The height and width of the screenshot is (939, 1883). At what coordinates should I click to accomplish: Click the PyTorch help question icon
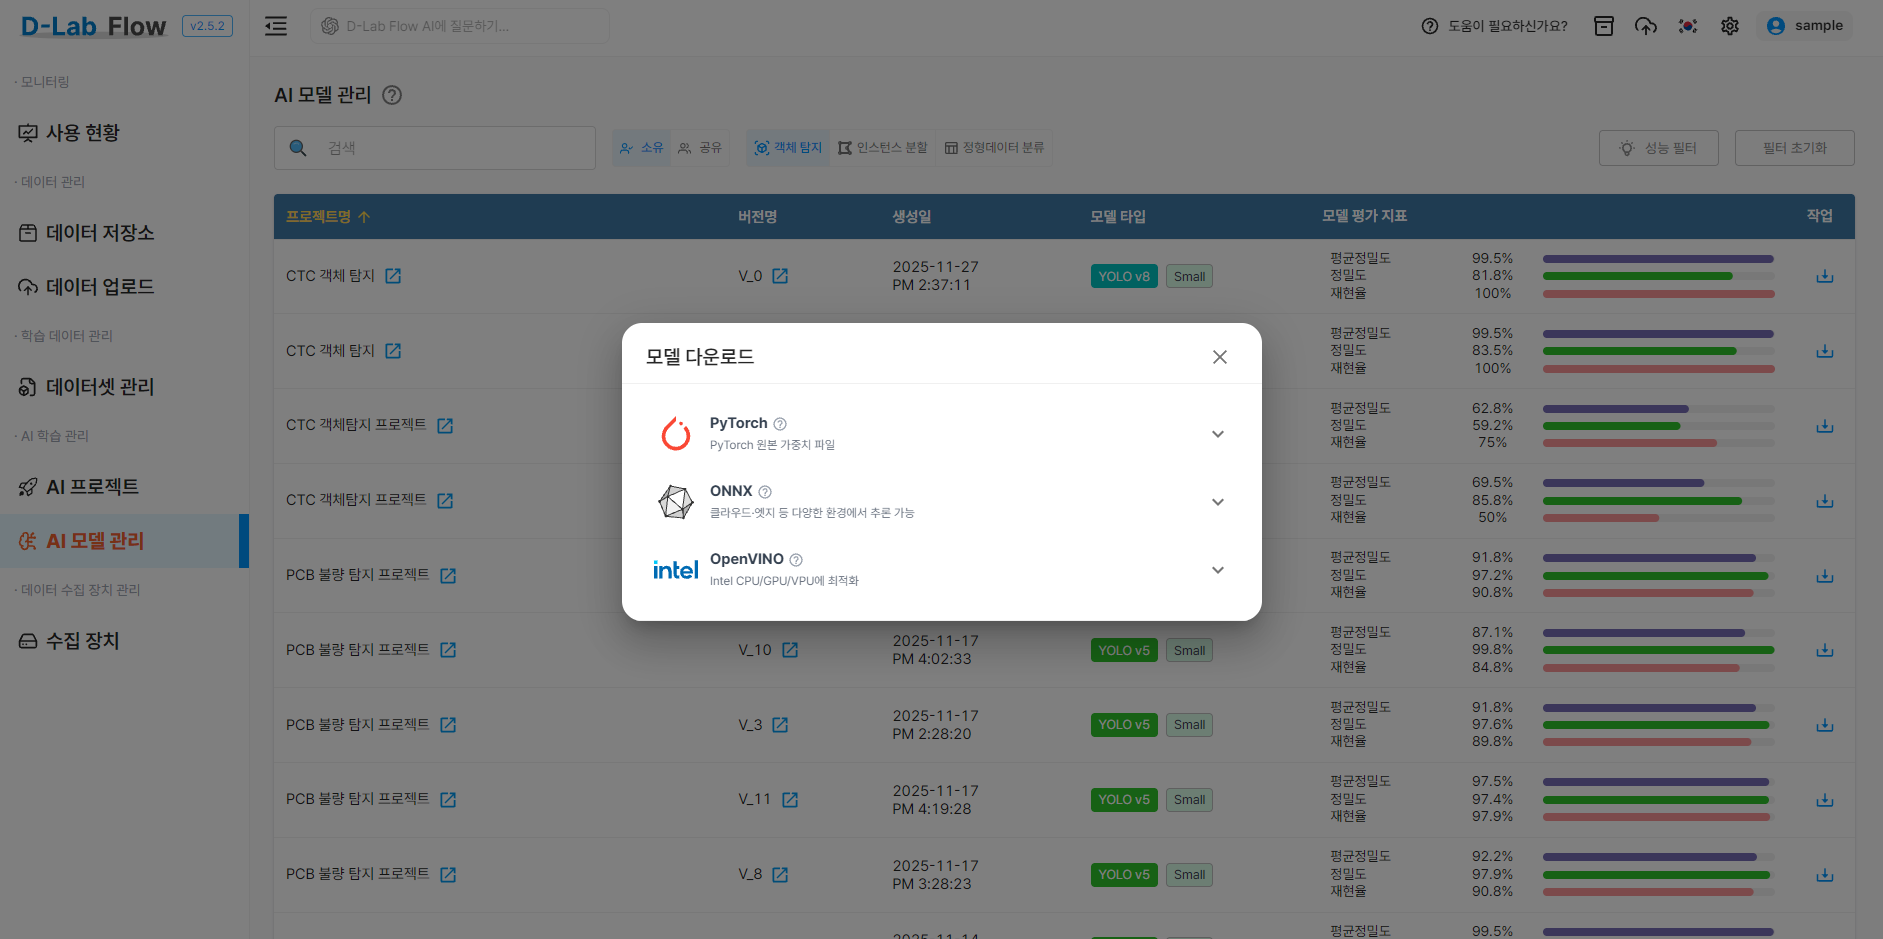780,424
